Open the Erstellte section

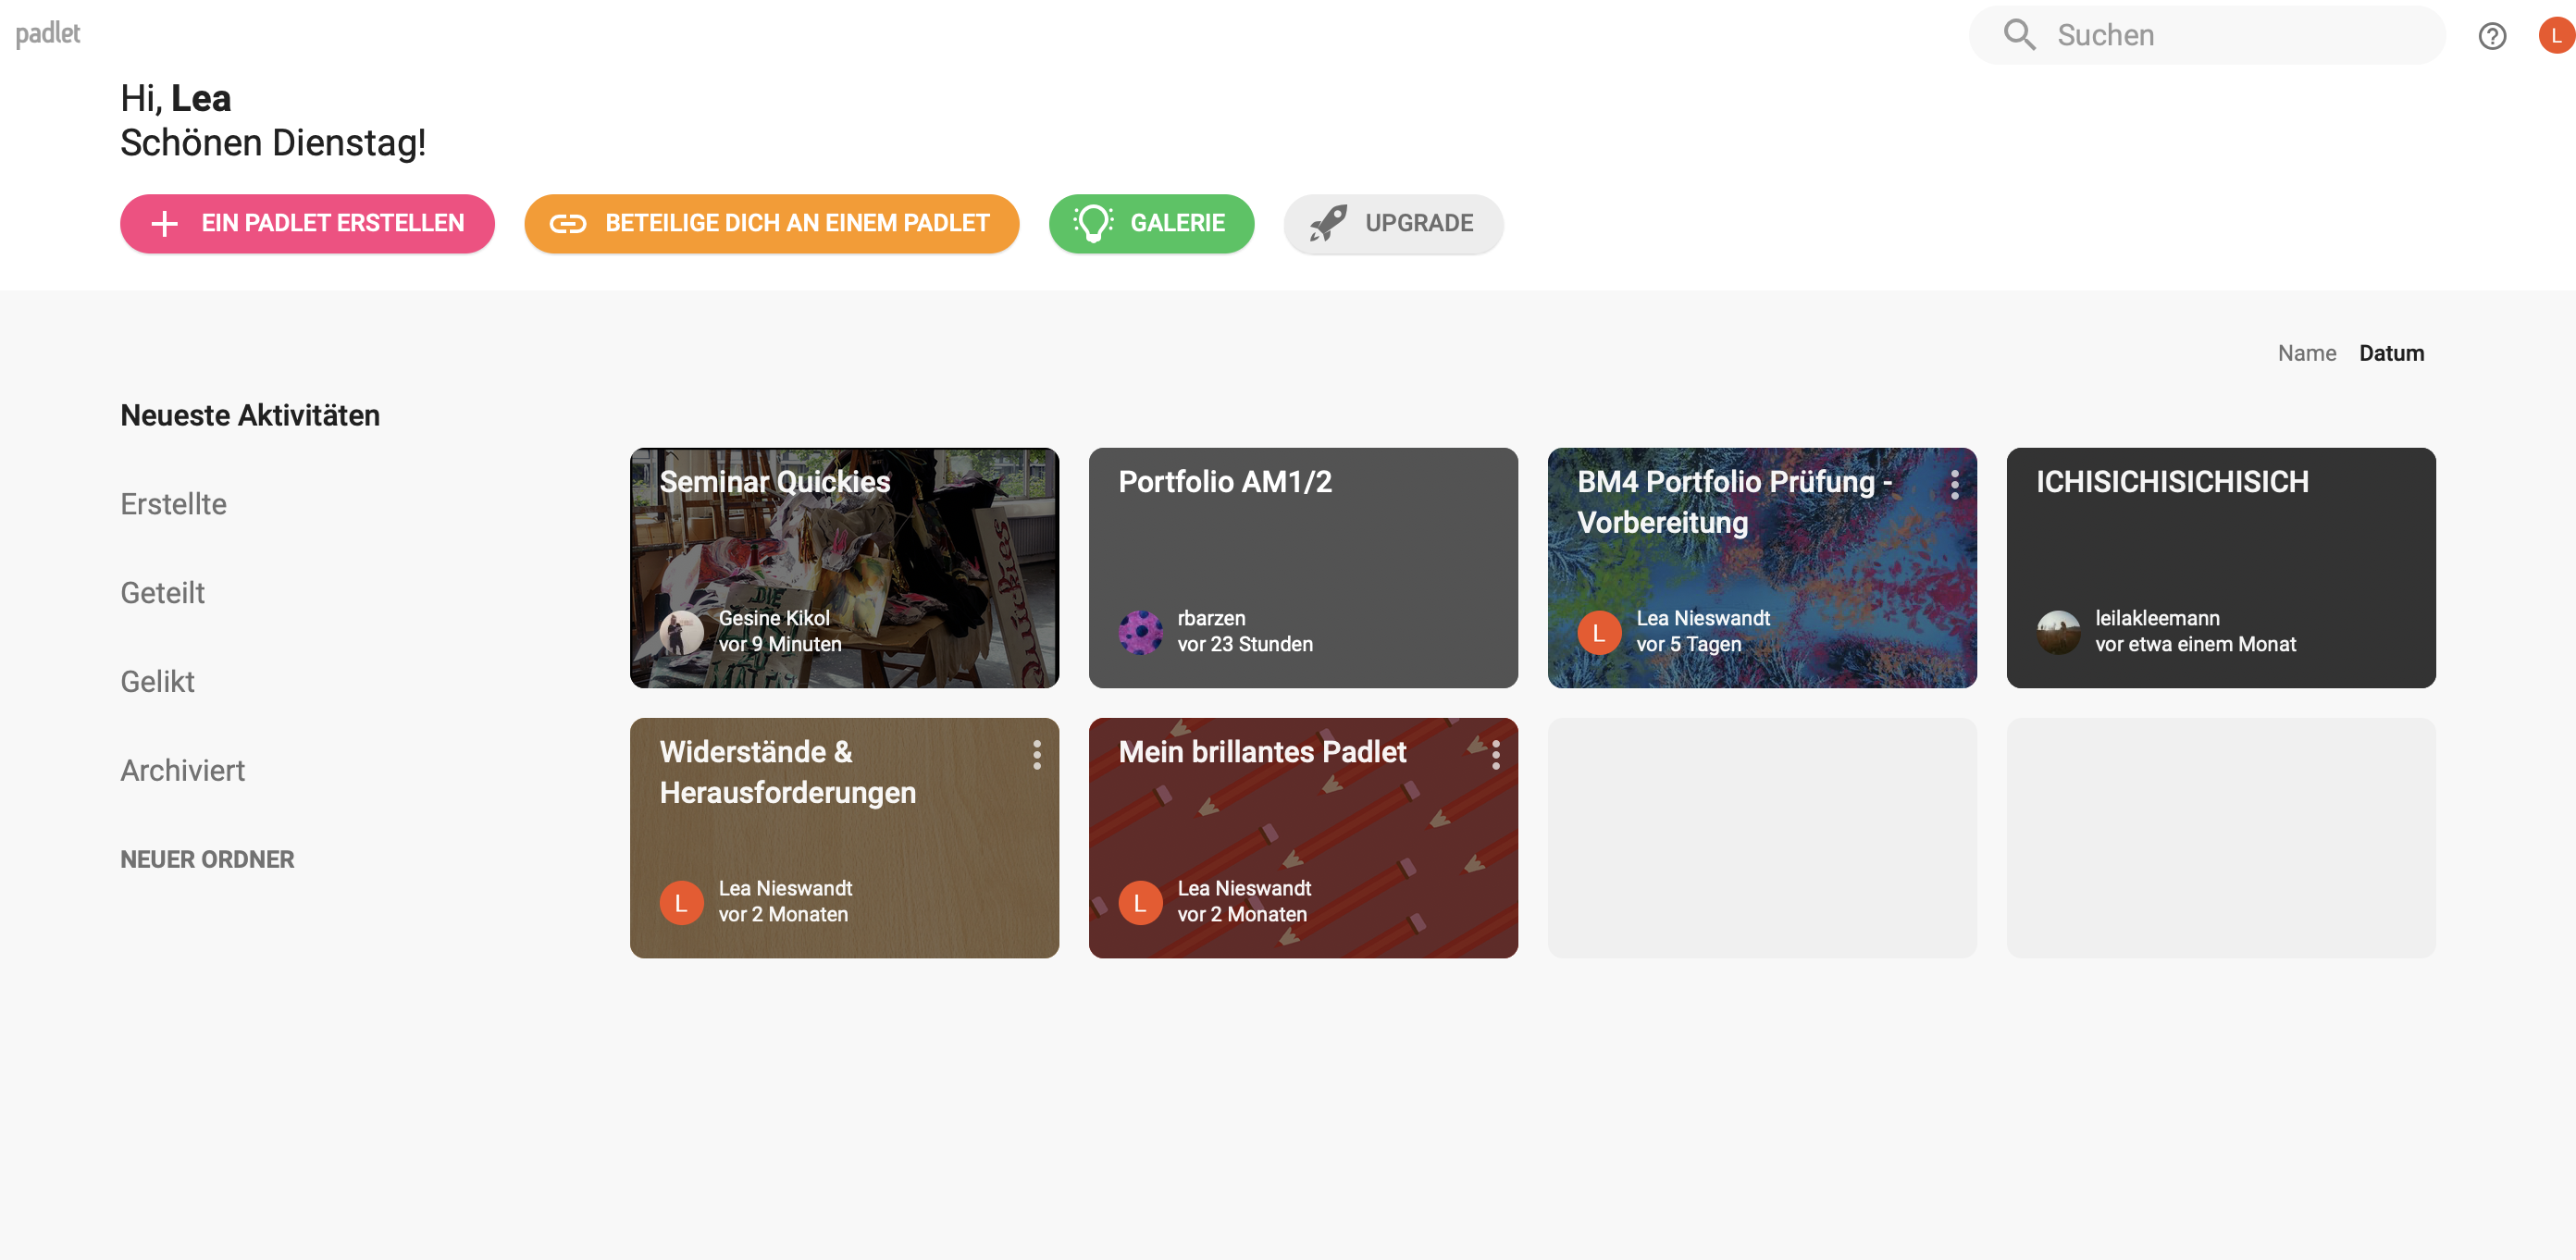click(x=173, y=504)
